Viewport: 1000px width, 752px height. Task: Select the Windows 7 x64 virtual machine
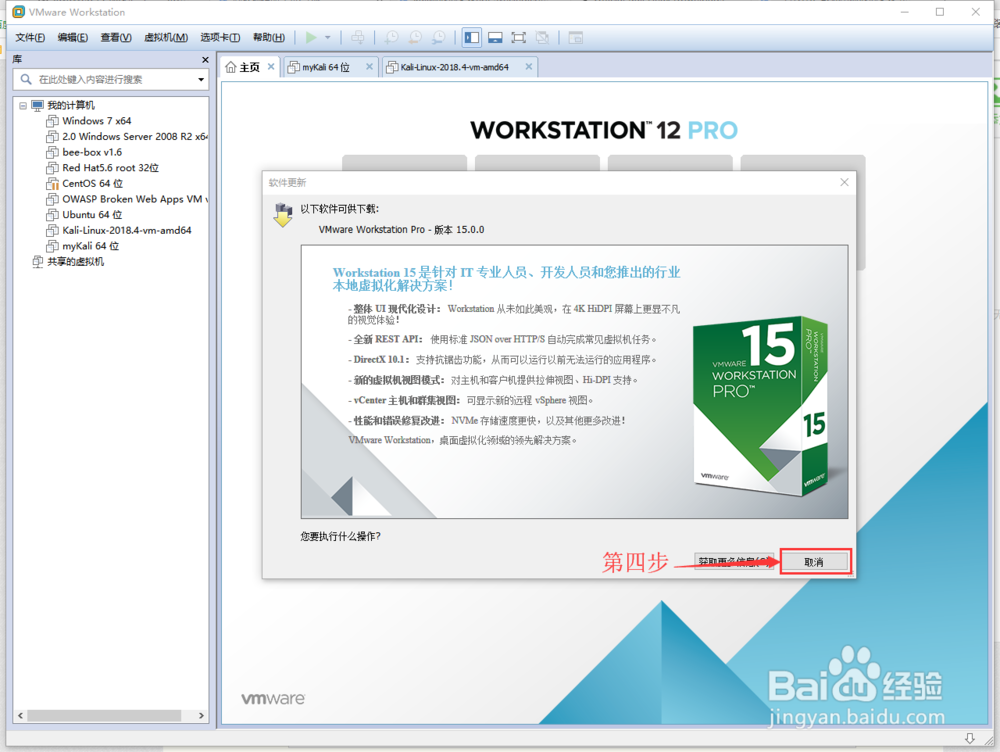(97, 121)
